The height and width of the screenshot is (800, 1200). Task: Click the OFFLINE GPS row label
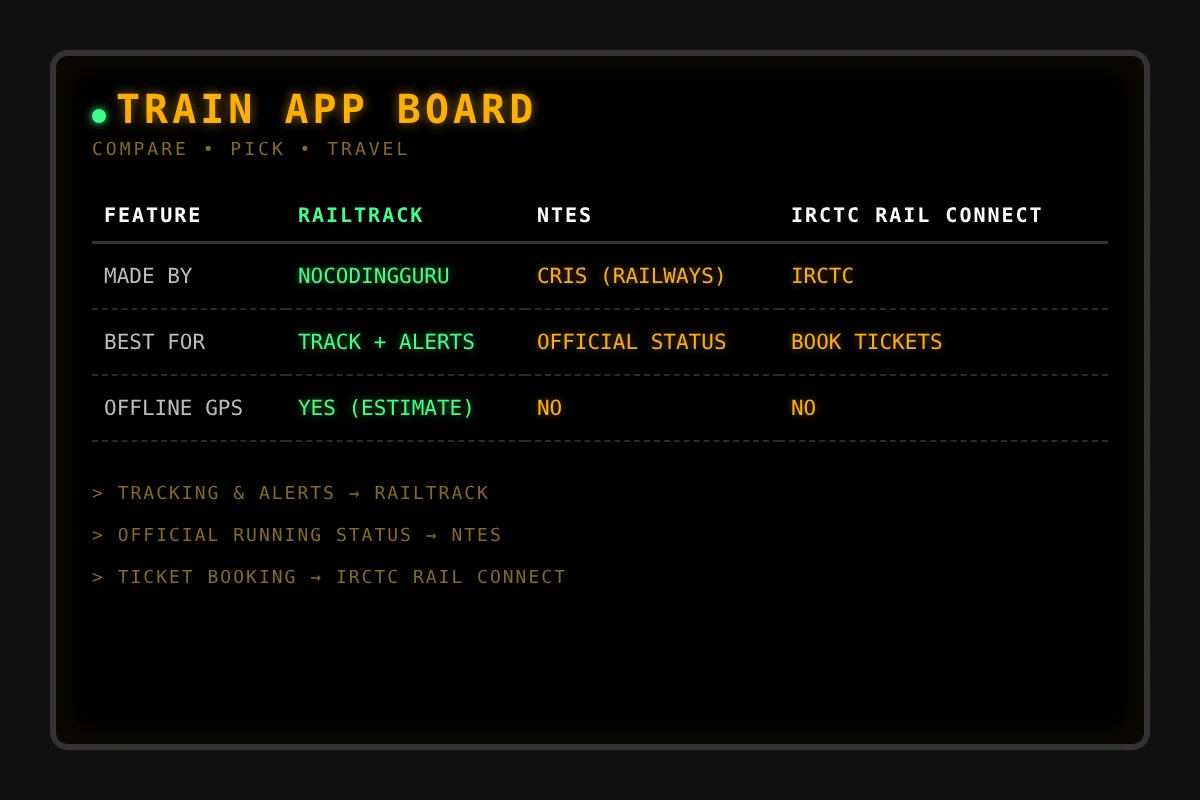coord(173,408)
